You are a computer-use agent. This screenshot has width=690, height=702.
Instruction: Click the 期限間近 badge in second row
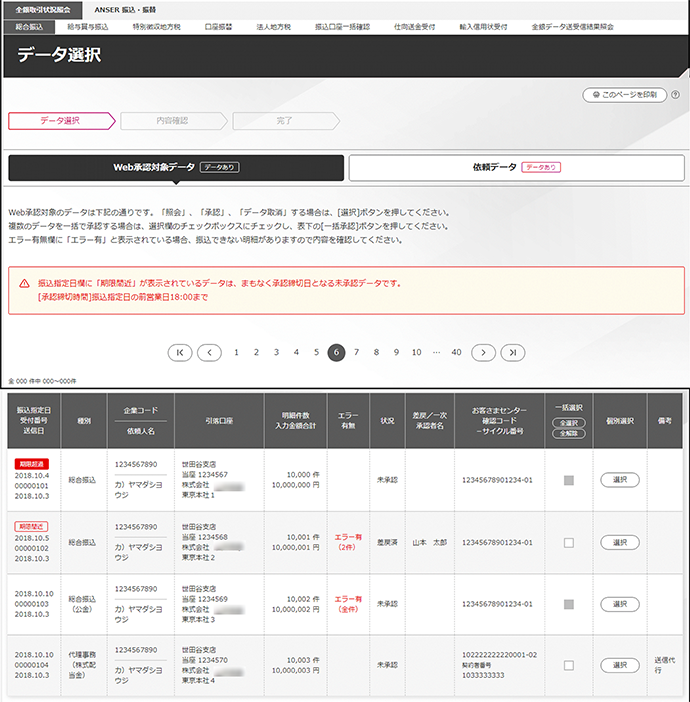coord(28,526)
